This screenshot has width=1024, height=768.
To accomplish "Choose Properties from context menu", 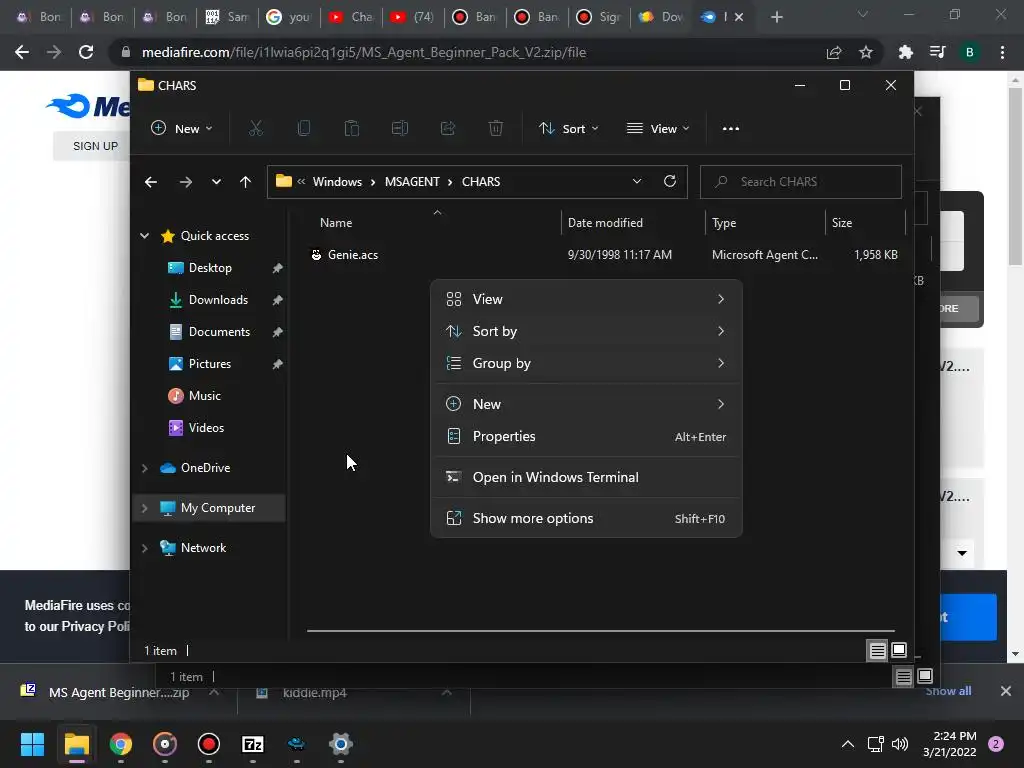I will tap(586, 436).
